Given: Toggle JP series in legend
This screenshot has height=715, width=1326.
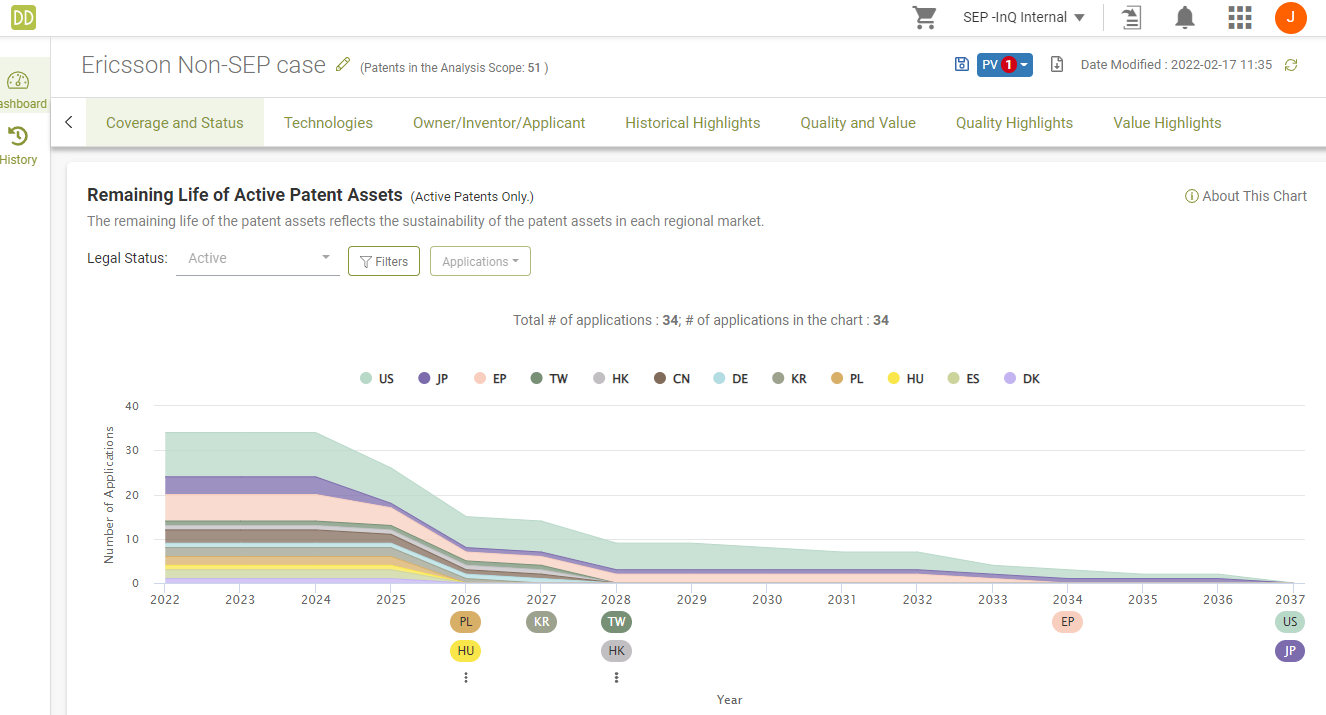Looking at the screenshot, I should [x=433, y=379].
